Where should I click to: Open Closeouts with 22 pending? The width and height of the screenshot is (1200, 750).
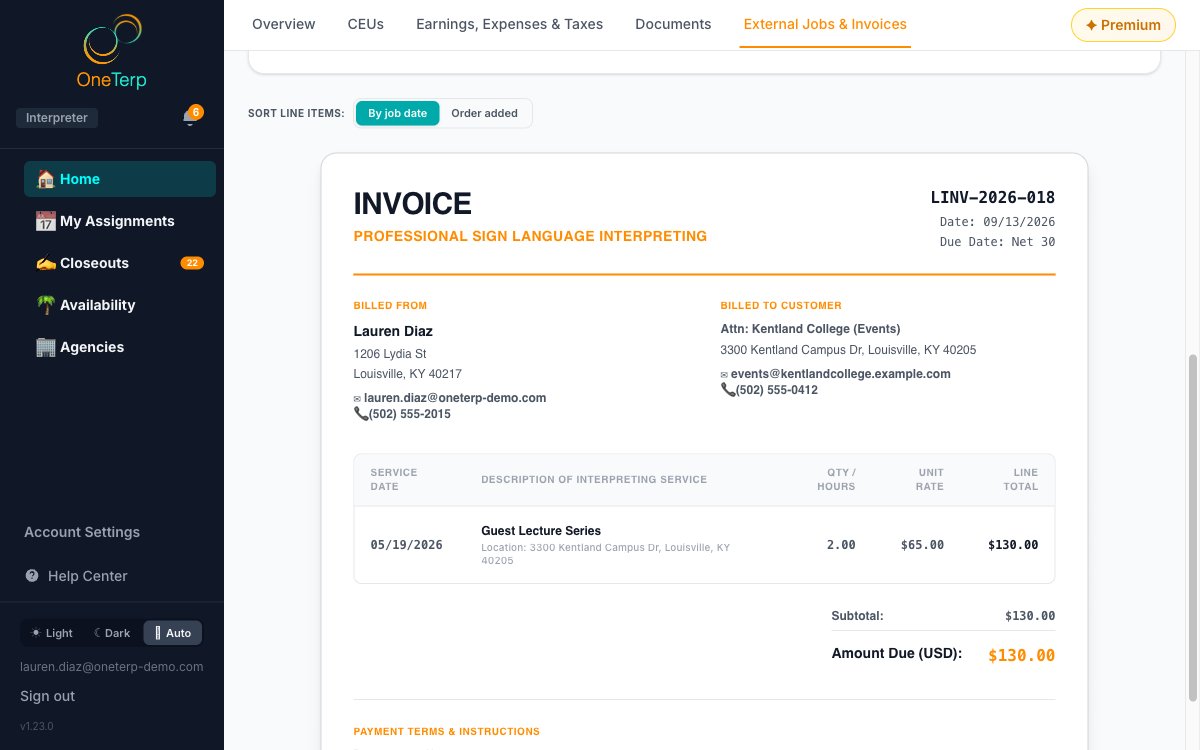[x=120, y=263]
